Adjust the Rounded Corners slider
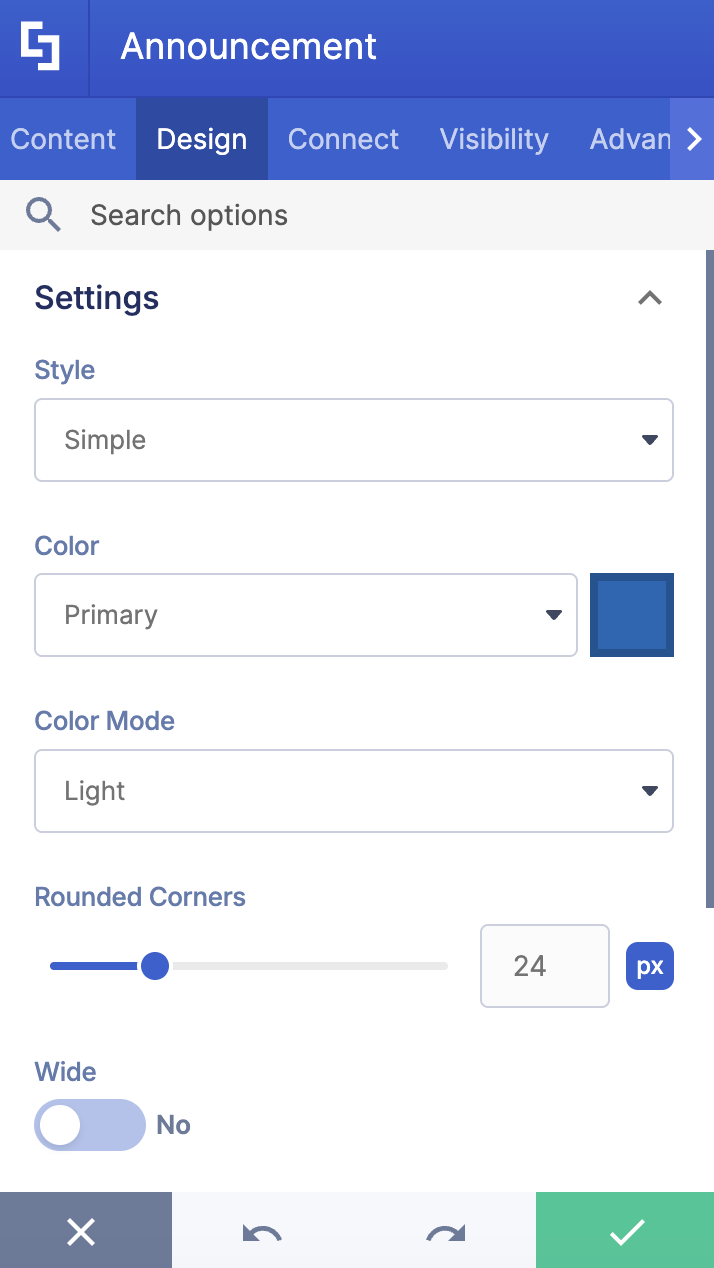The image size is (714, 1268). tap(155, 966)
